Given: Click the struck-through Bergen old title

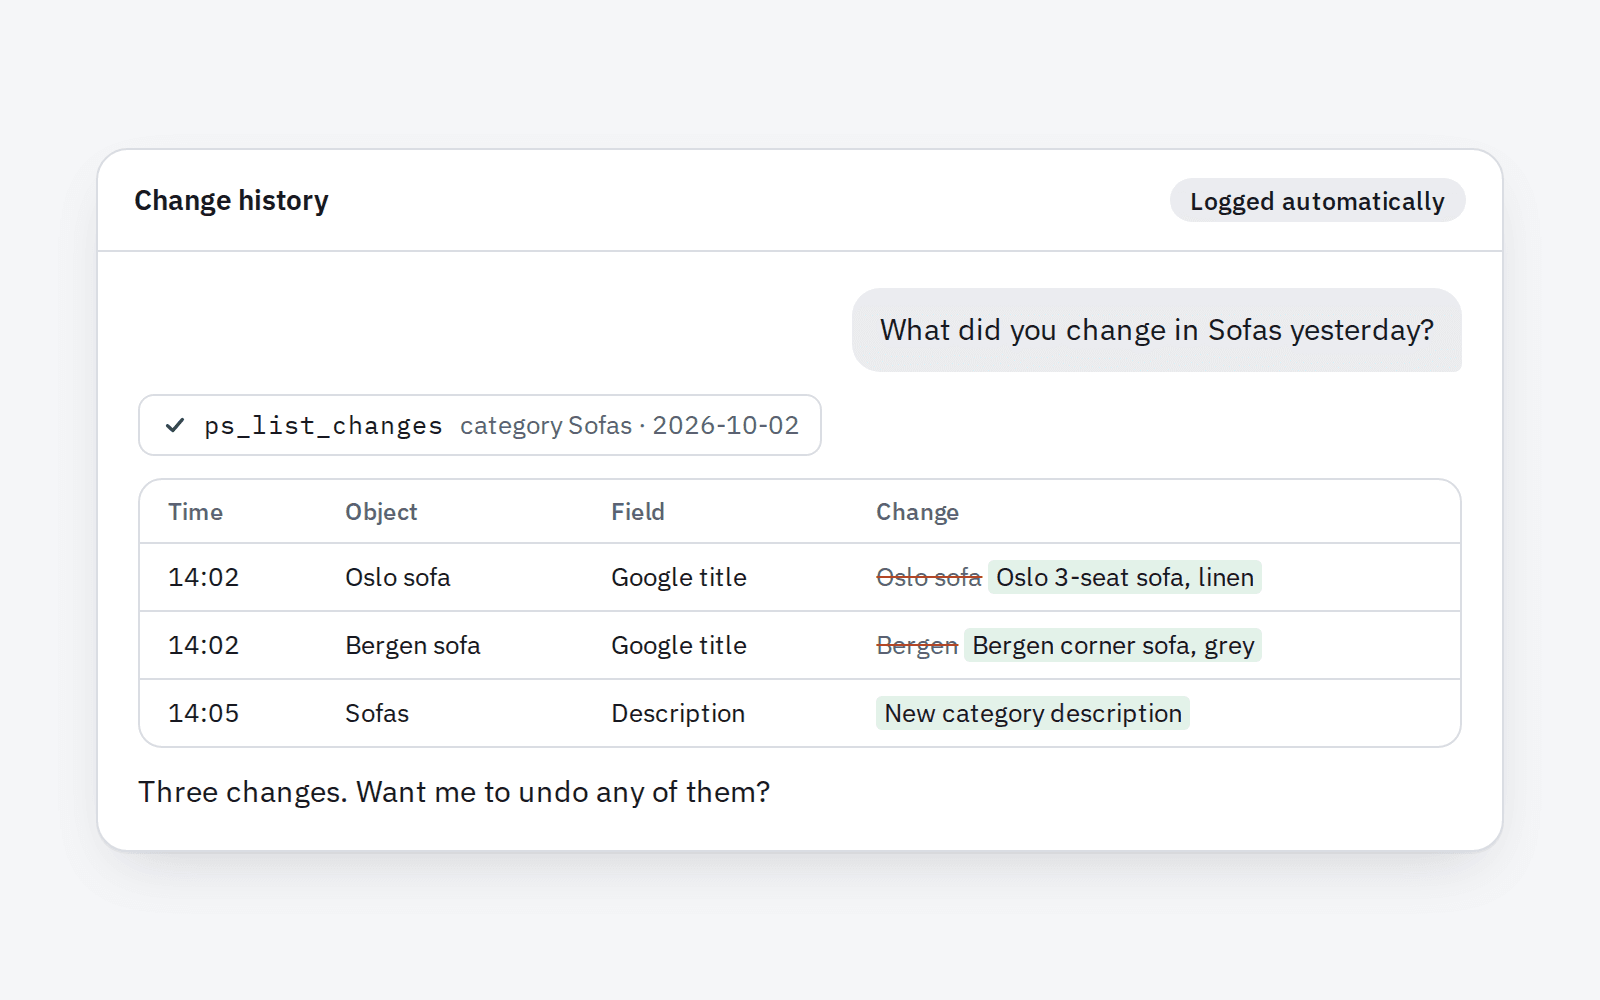Looking at the screenshot, I should click(x=917, y=646).
